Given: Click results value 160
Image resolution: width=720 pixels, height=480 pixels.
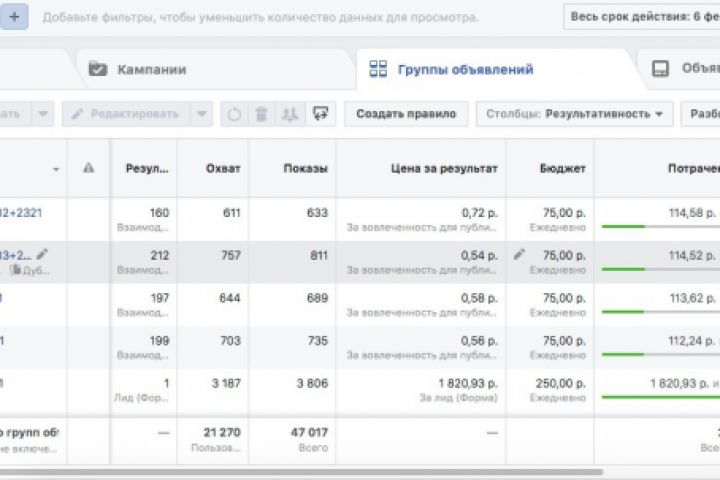Looking at the screenshot, I should [159, 213].
